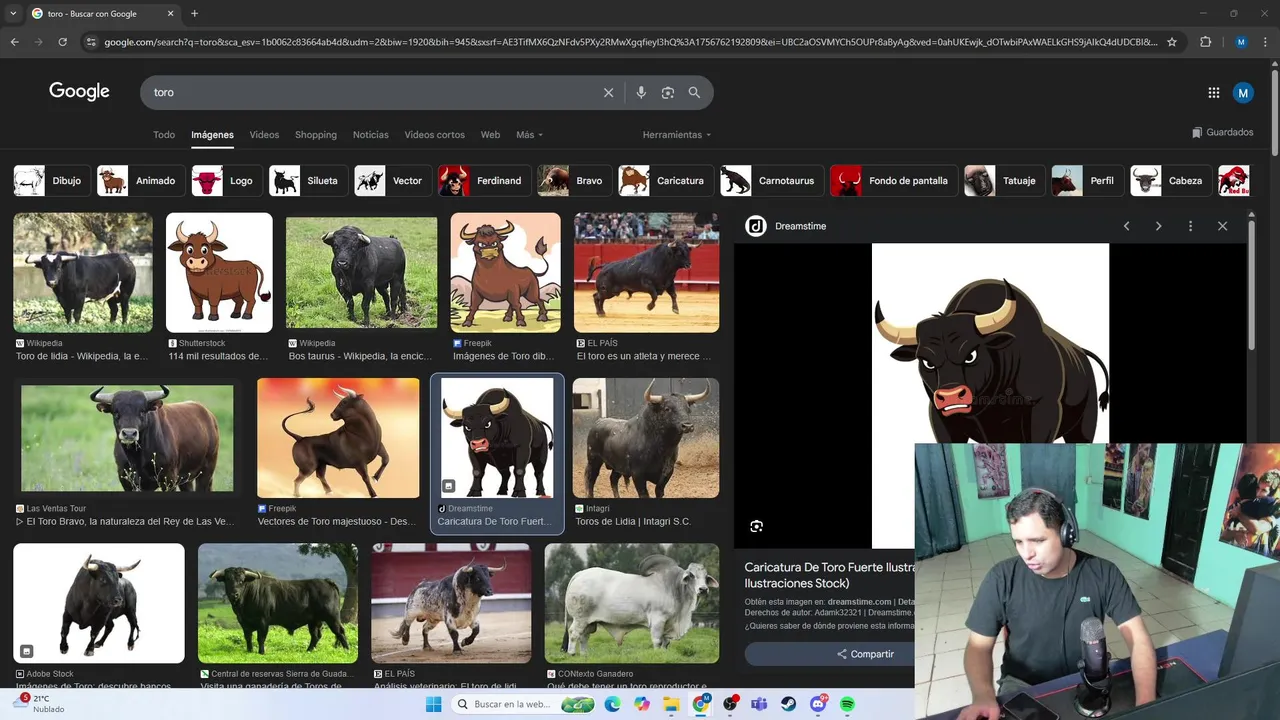Screen dimensions: 1280x720
Task: Filter images by Vector chip
Action: 392,181
